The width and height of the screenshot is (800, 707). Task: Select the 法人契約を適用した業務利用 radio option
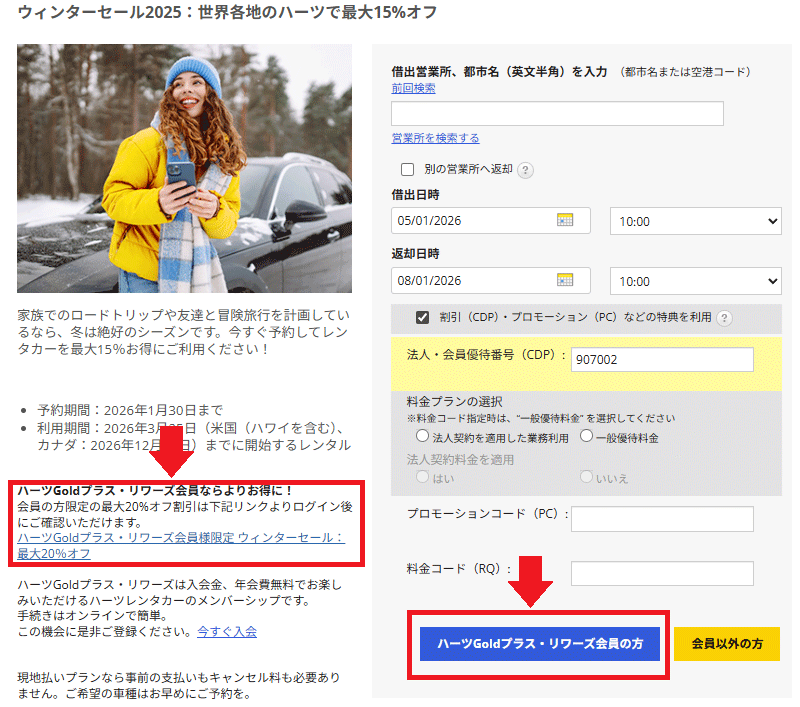click(422, 437)
